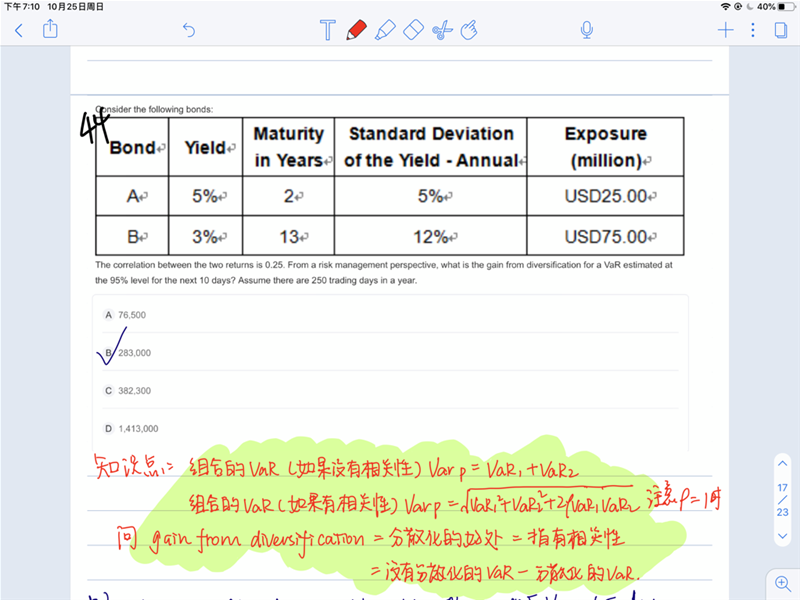Select the Text tool
The width and height of the screenshot is (800, 600).
[x=328, y=30]
